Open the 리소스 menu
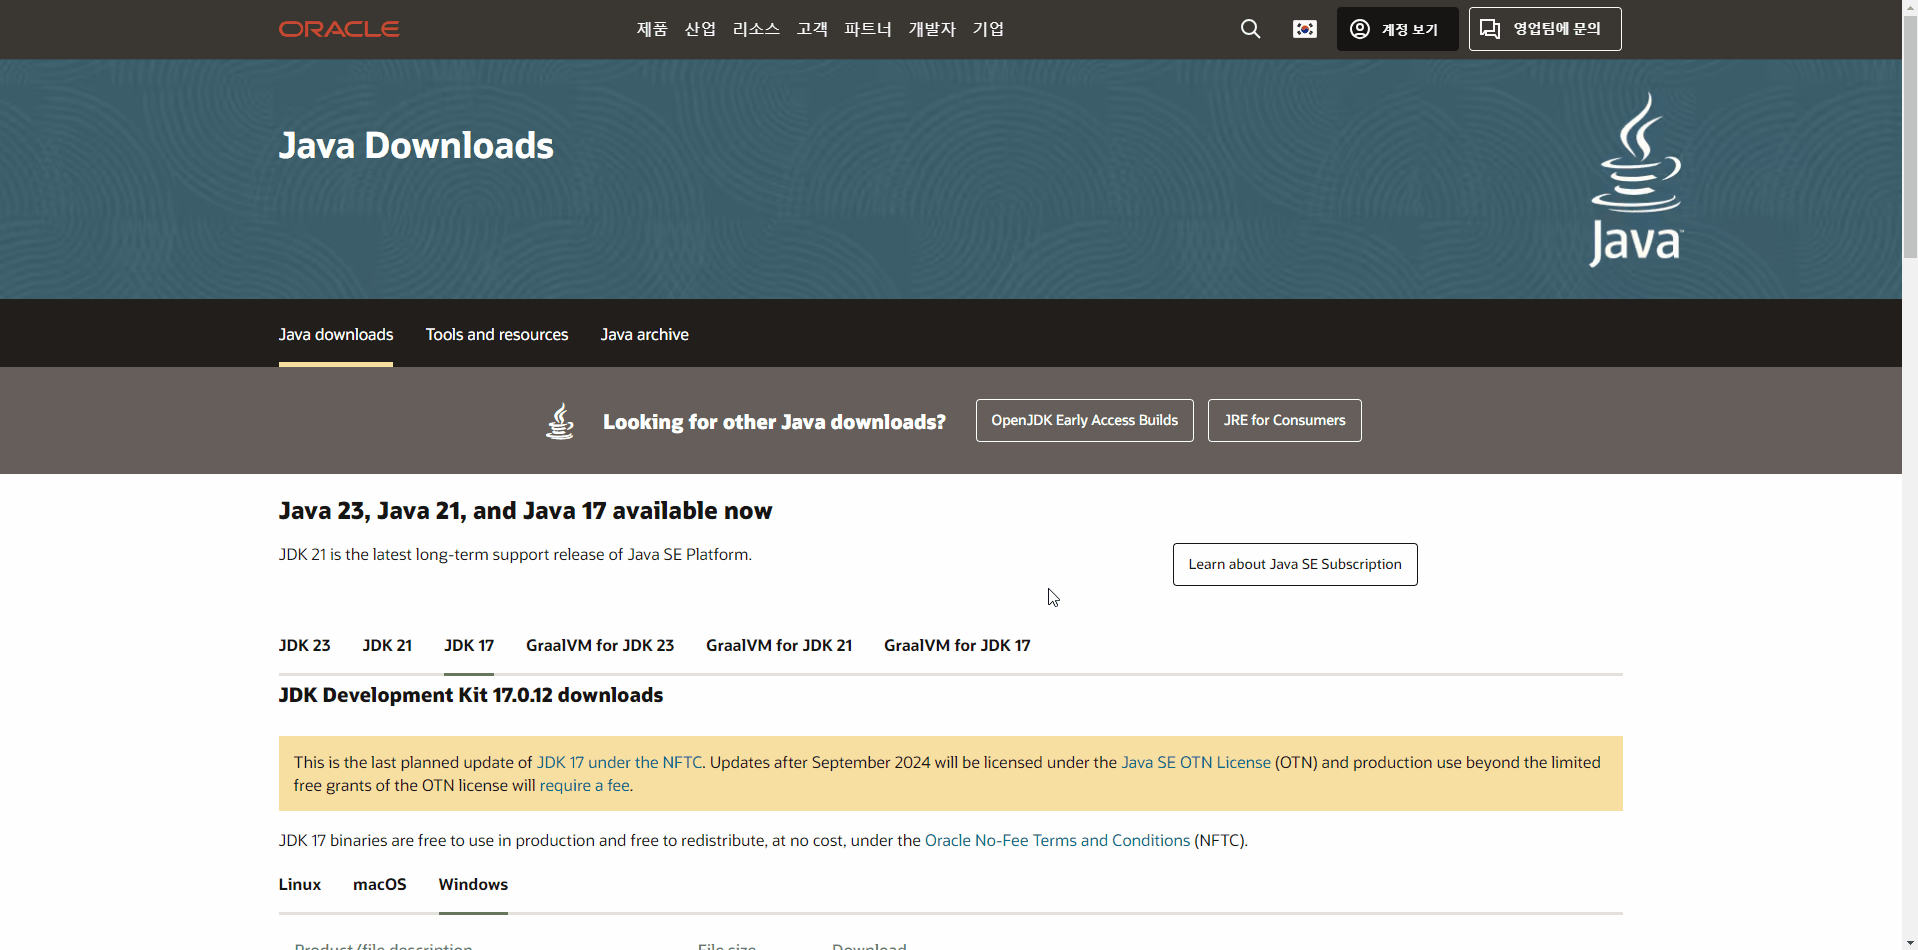1918x950 pixels. [756, 29]
